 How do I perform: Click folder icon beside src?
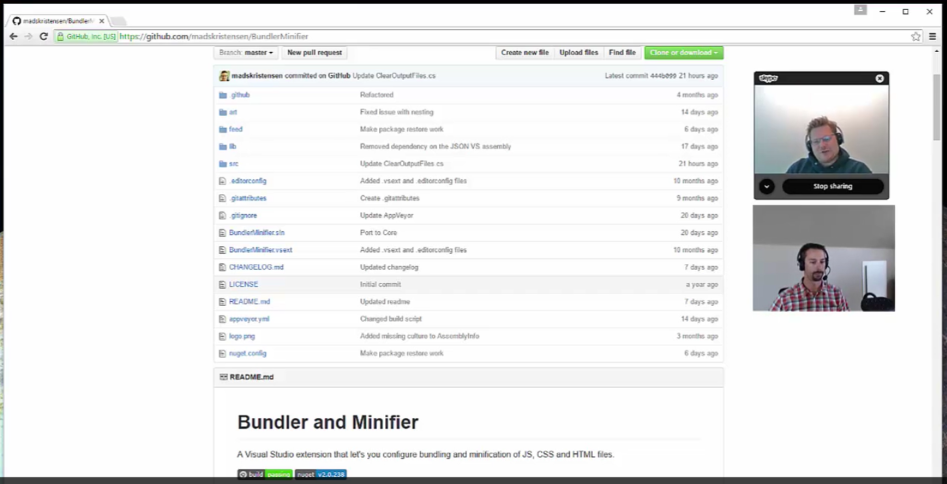point(223,164)
